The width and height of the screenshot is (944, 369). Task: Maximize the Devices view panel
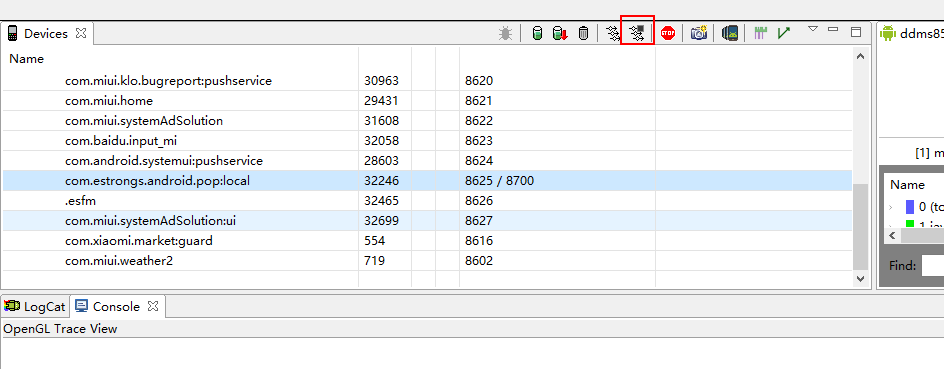pos(856,32)
